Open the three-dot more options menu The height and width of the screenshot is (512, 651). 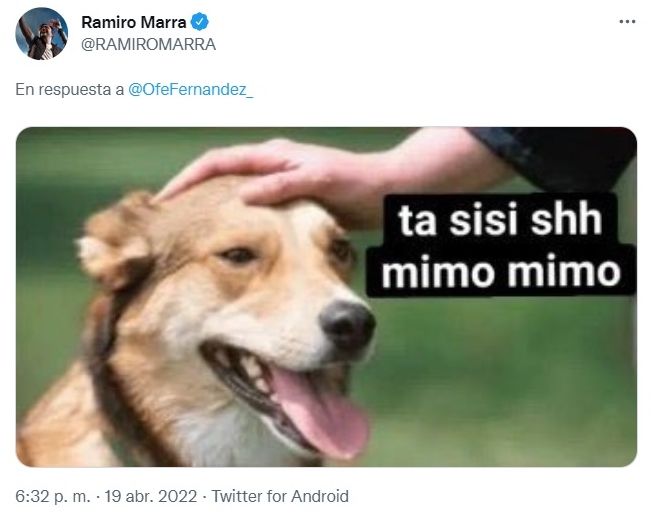pos(627,22)
